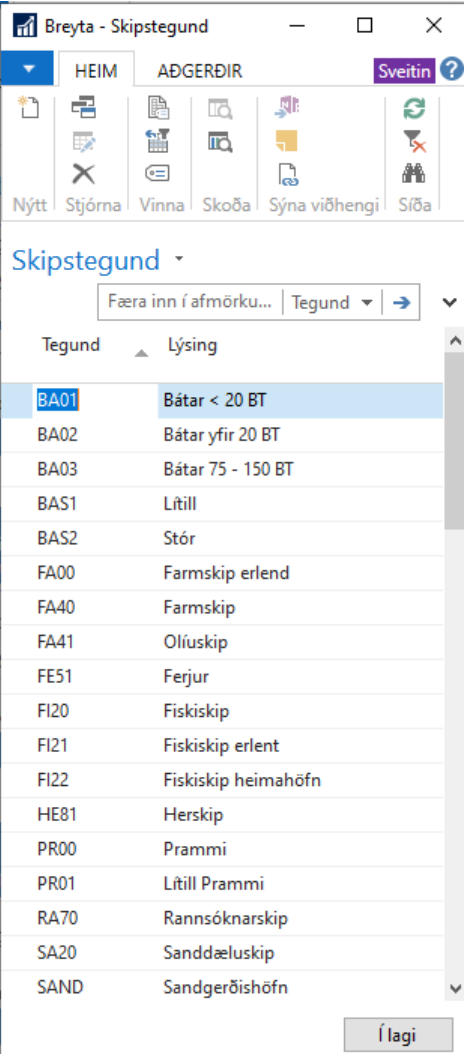Select the HEIM ribbon tab
Image resolution: width=466 pixels, height=1054 pixels.
[96, 71]
